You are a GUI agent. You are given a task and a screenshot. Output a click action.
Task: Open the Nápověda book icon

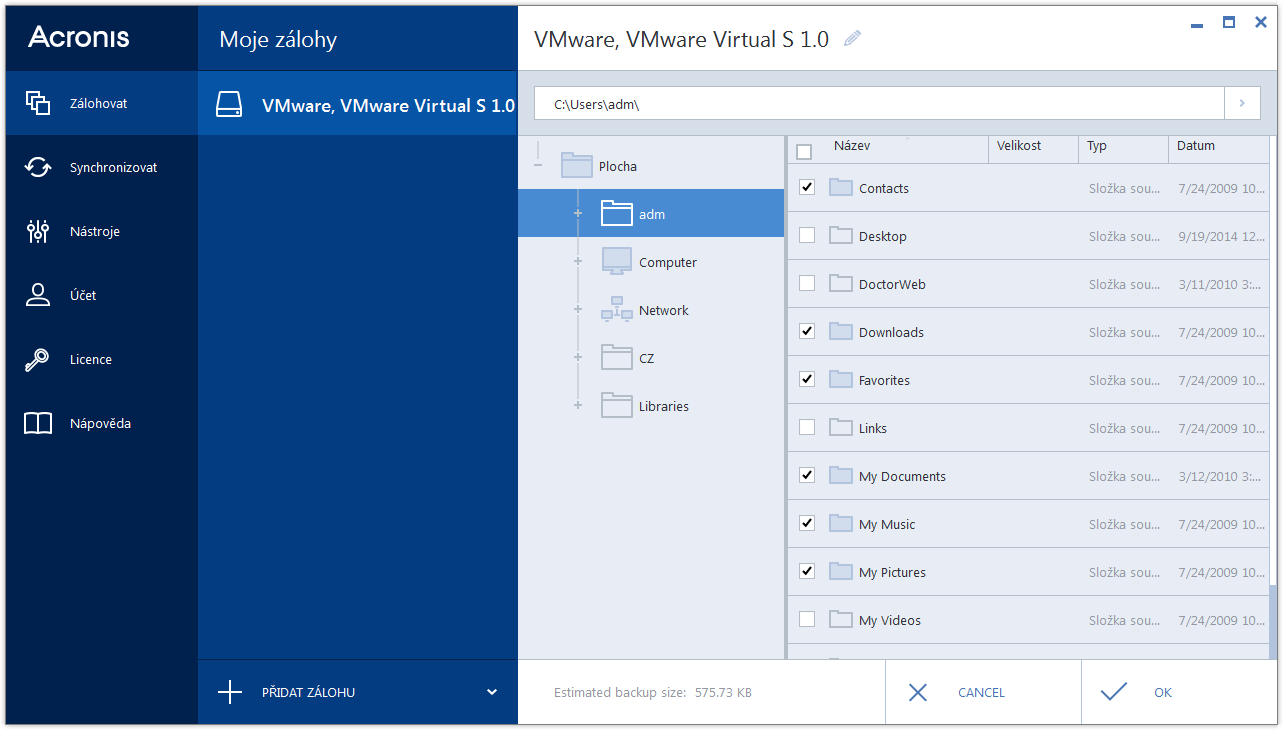click(38, 423)
